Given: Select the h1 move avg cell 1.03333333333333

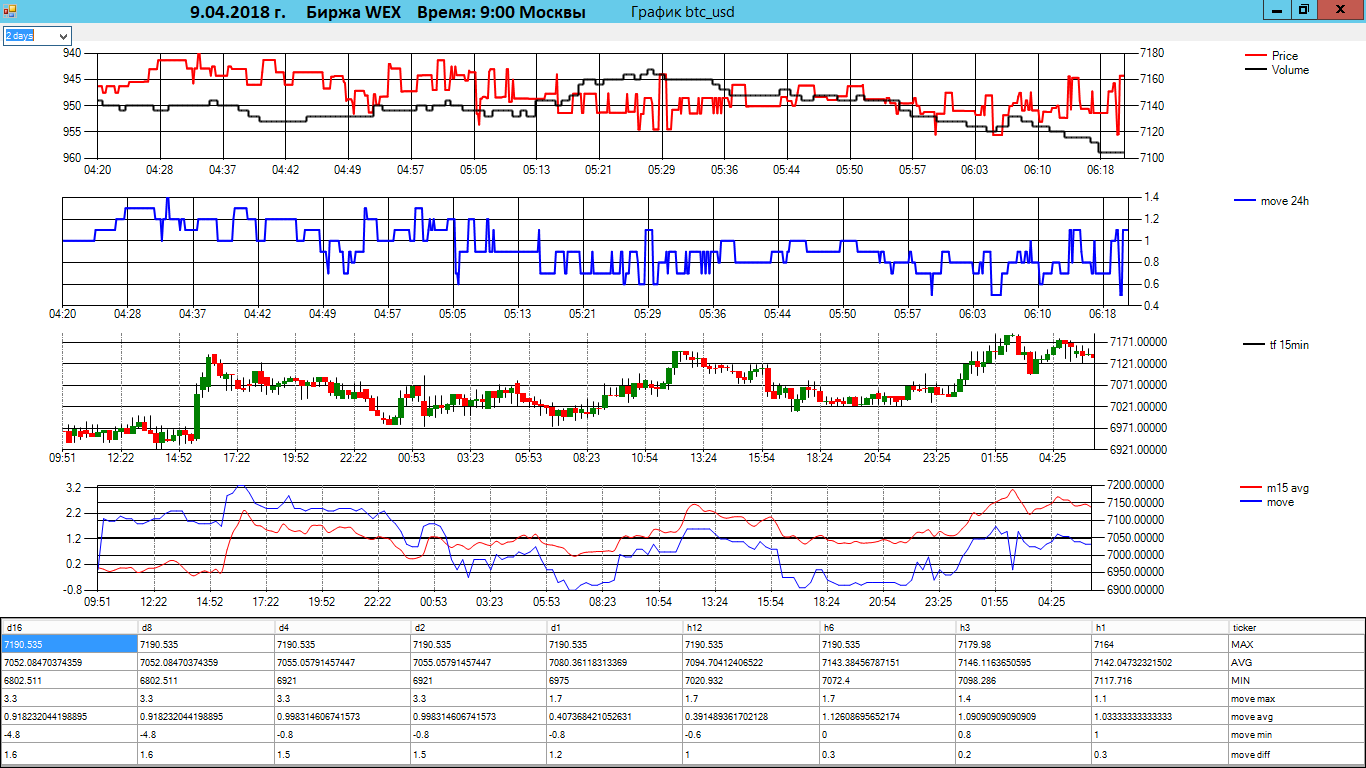Looking at the screenshot, I should (1160, 717).
